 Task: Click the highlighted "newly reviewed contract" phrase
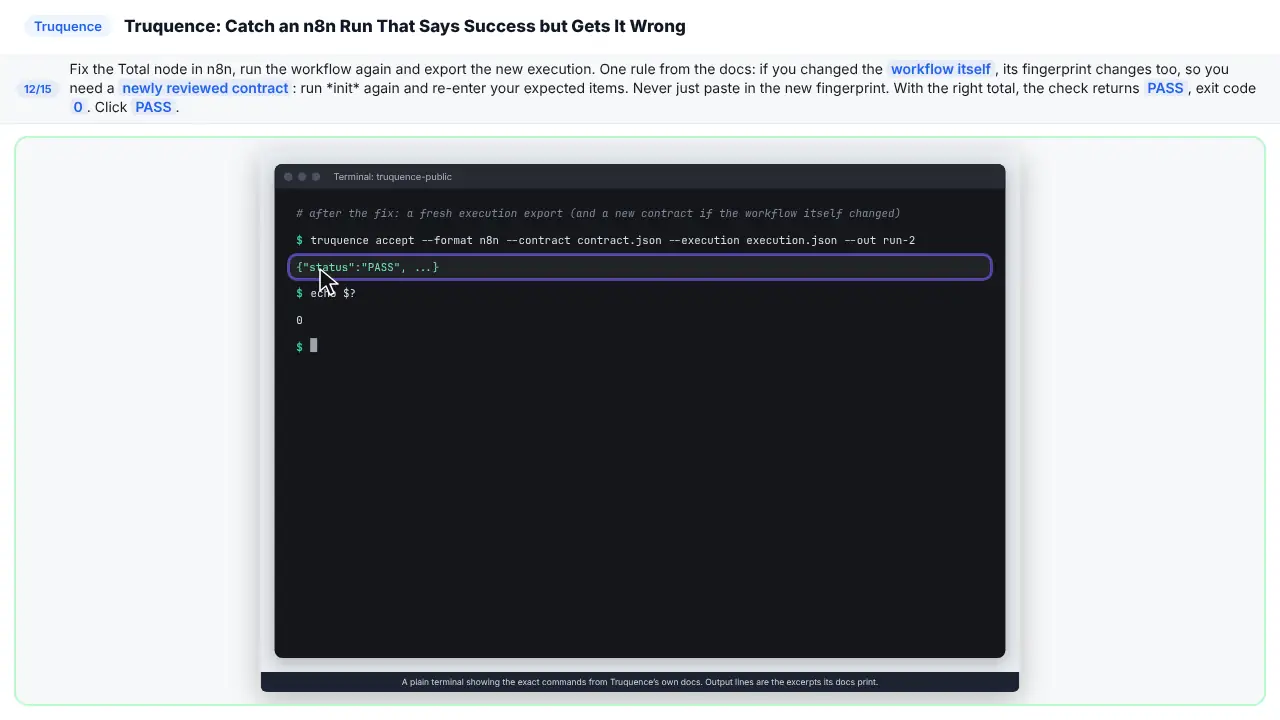[x=205, y=88]
